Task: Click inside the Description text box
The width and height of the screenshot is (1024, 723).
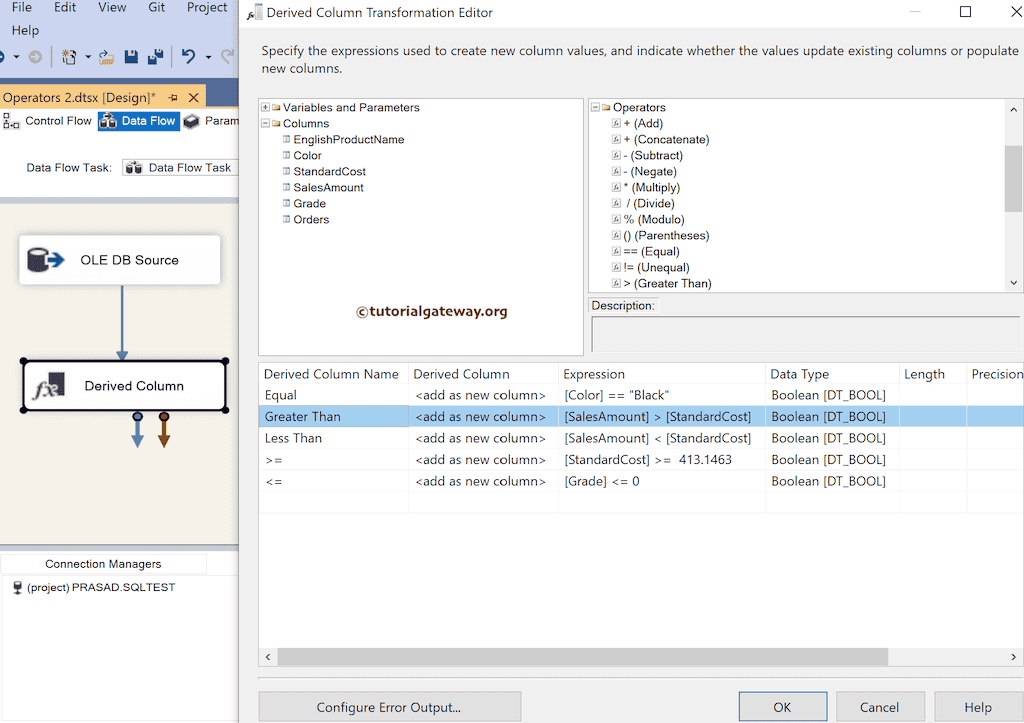Action: coord(806,334)
